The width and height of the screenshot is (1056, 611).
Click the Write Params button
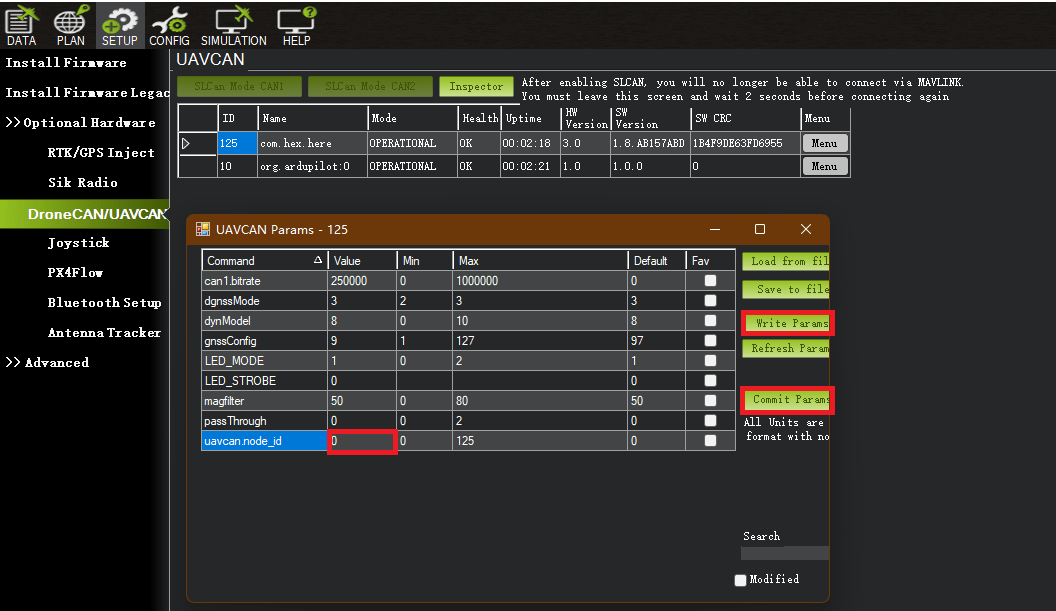pos(788,323)
